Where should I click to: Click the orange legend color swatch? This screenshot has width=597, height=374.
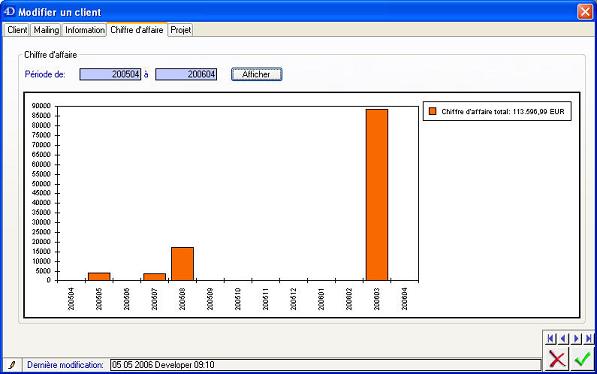coord(433,111)
